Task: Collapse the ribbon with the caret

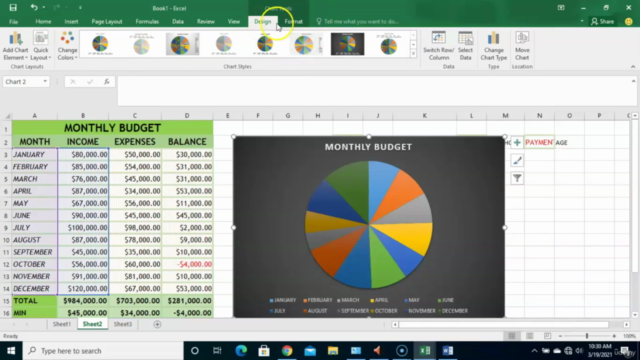Action: pos(633,67)
